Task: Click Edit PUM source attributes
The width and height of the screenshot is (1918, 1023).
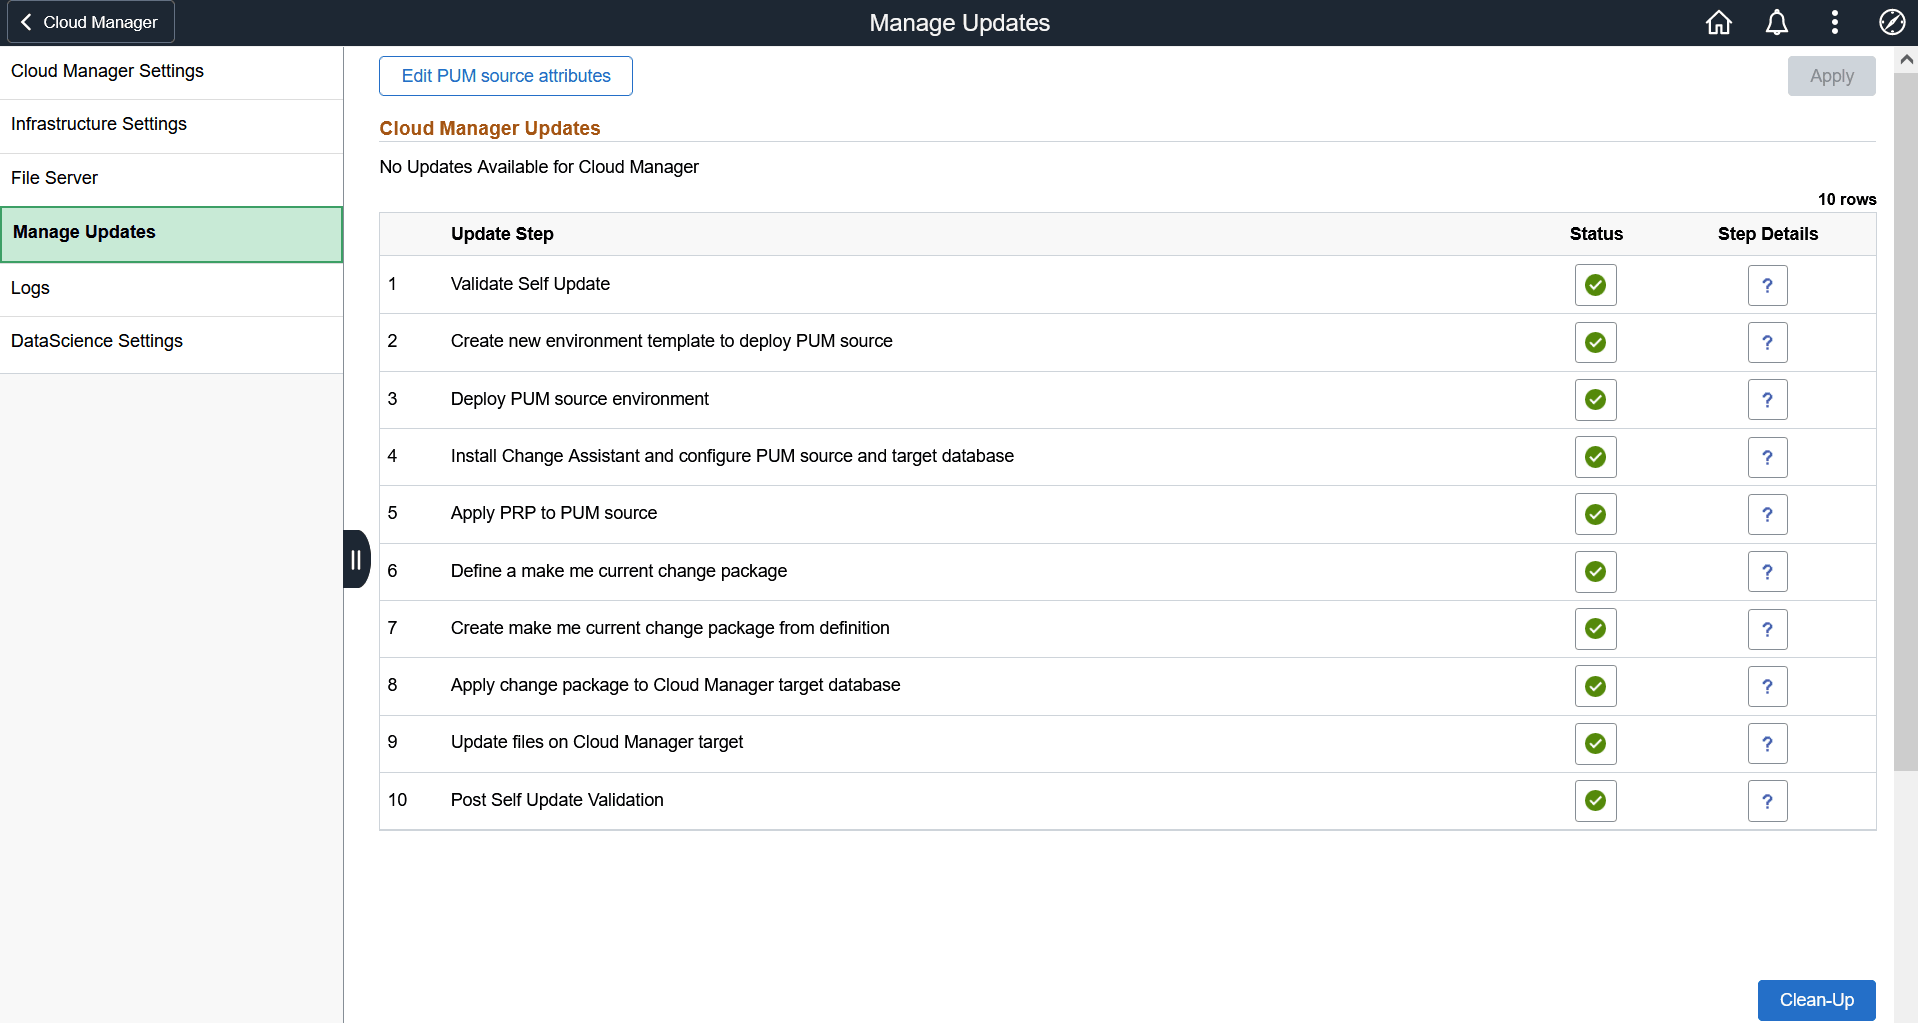Action: 505,75
